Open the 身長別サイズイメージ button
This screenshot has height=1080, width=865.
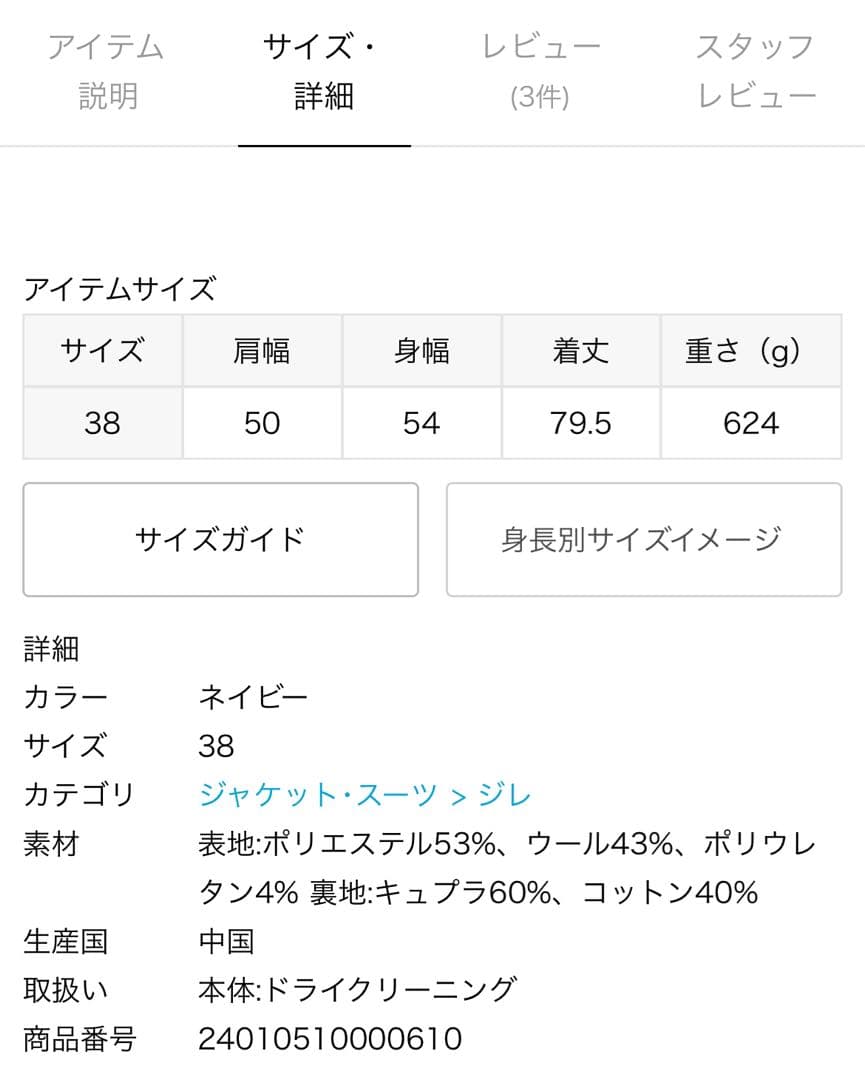click(x=643, y=540)
